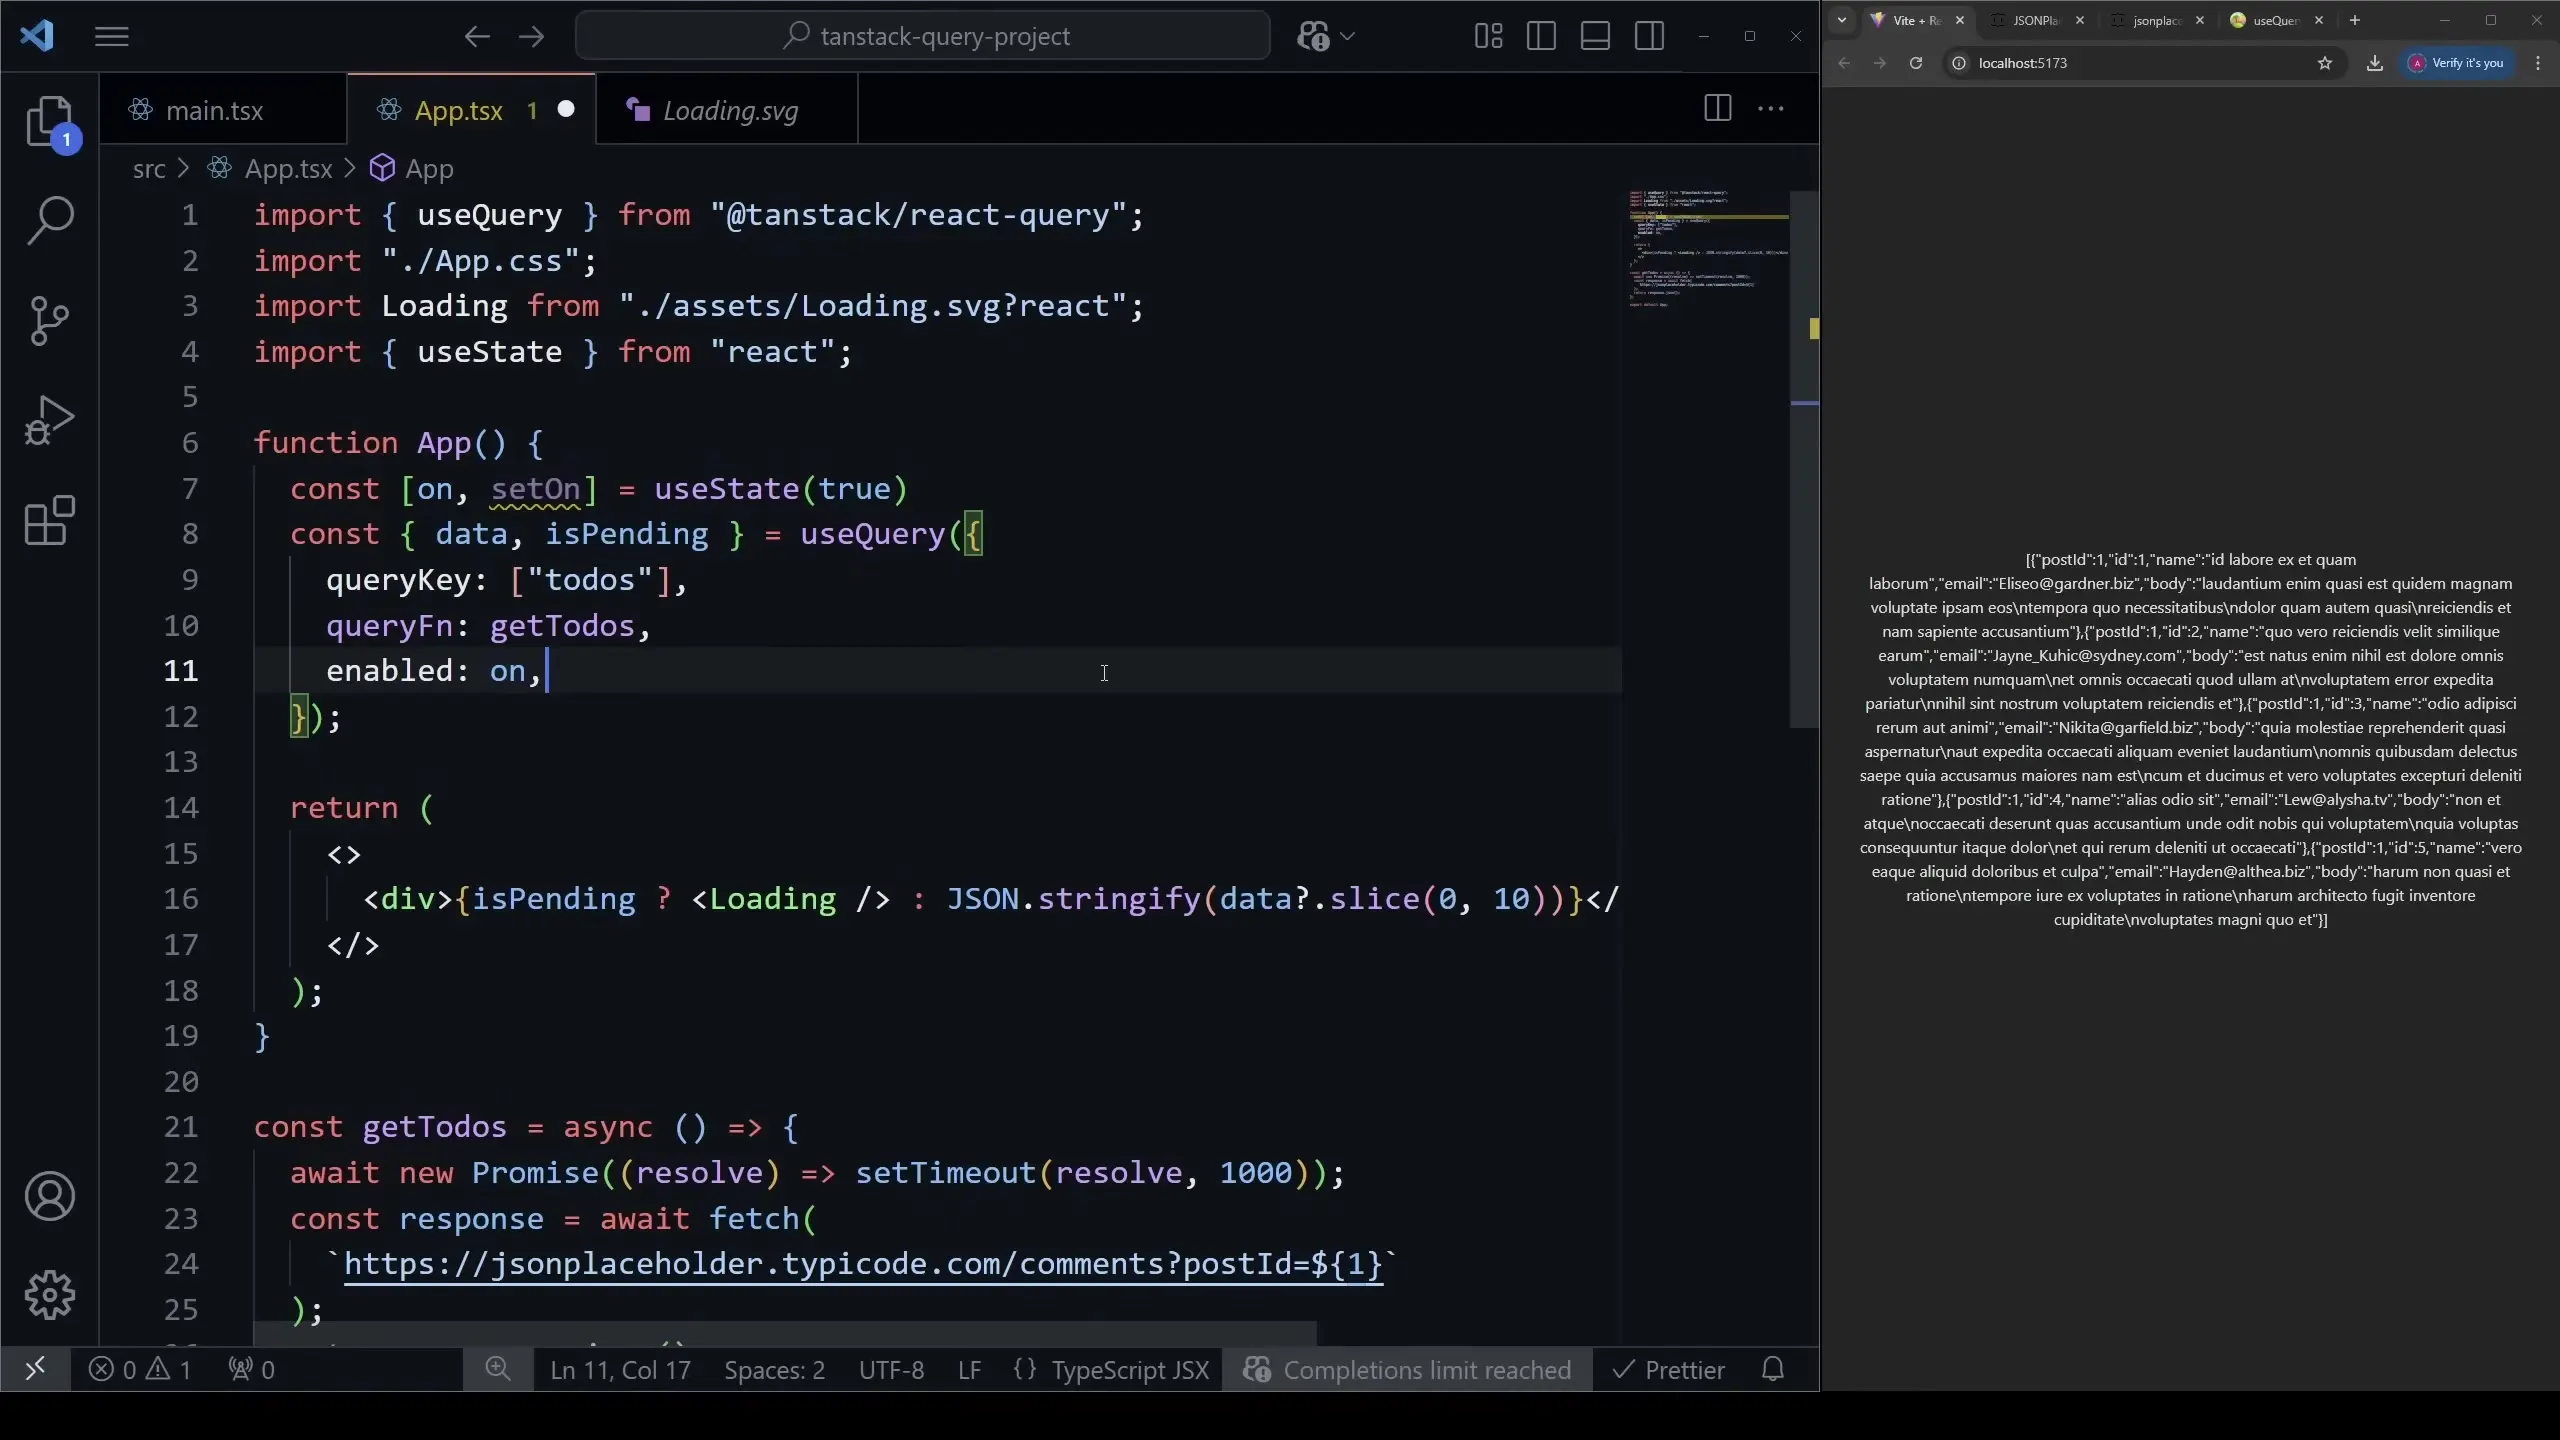Open the Search view in activity bar

coord(49,220)
